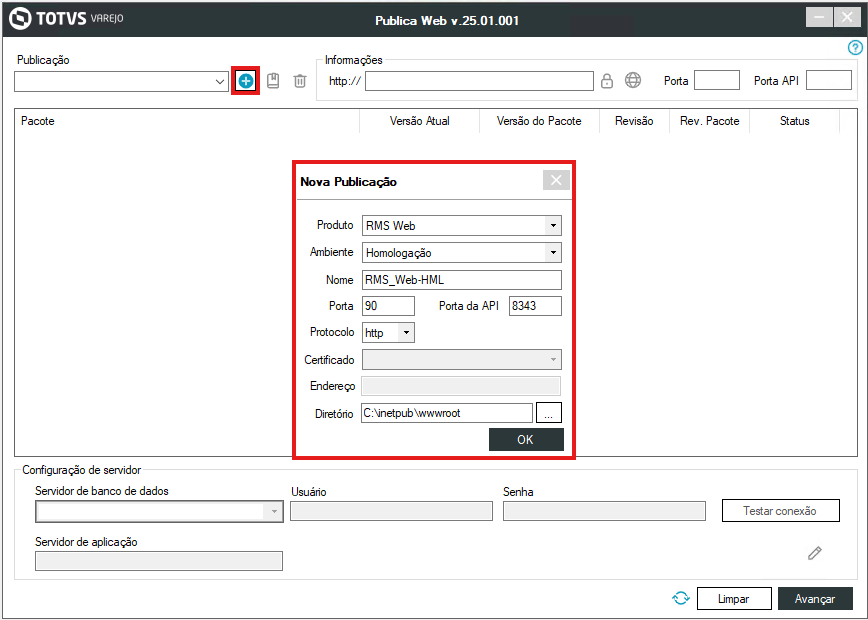Click the padlock icon beside the URL field

click(607, 81)
